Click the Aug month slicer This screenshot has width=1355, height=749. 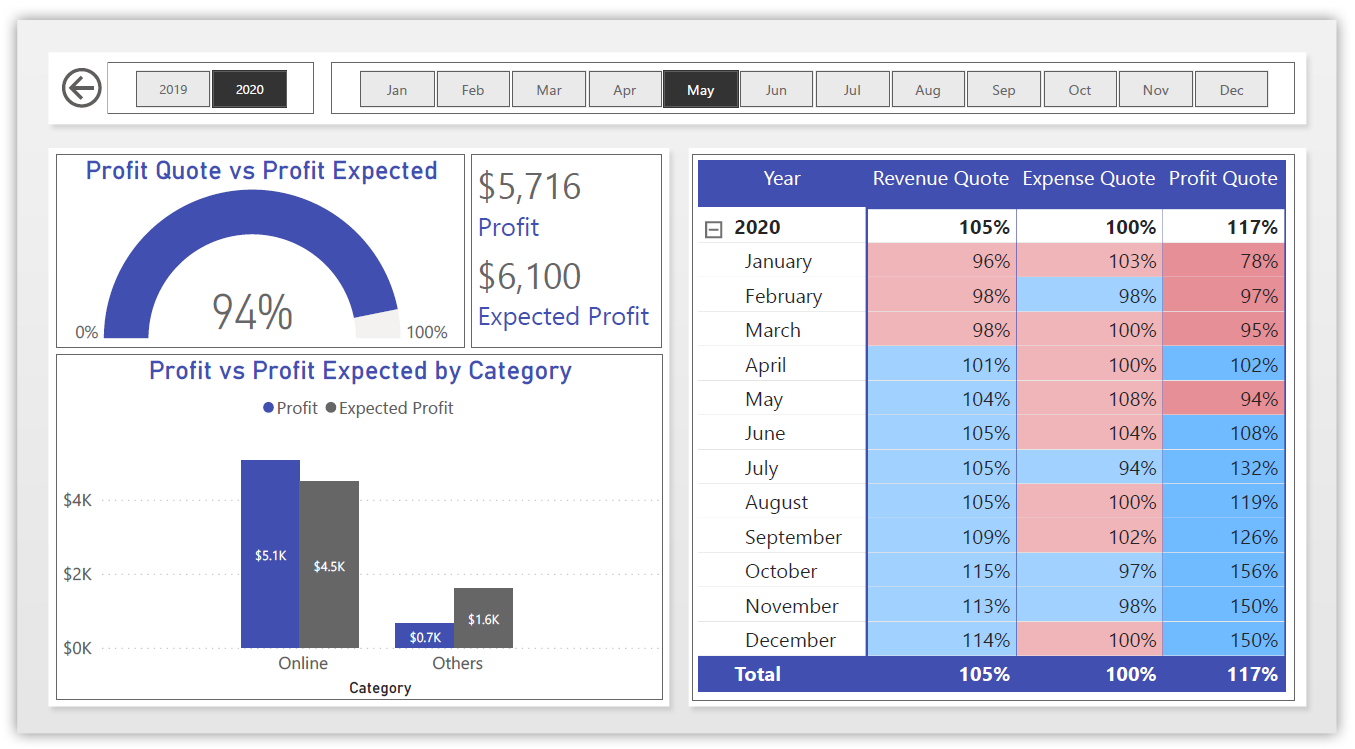928,88
